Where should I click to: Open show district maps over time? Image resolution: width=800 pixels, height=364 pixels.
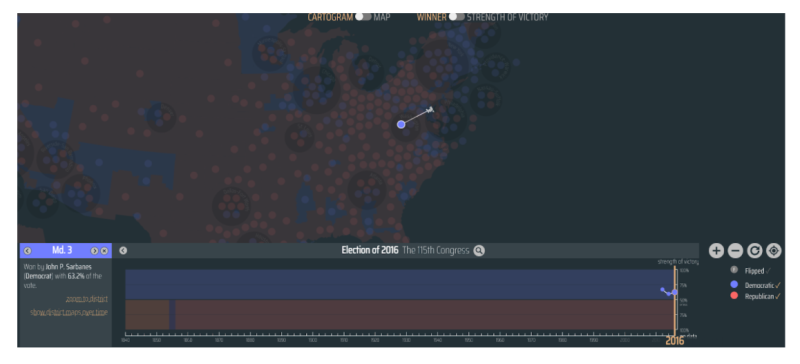69,312
